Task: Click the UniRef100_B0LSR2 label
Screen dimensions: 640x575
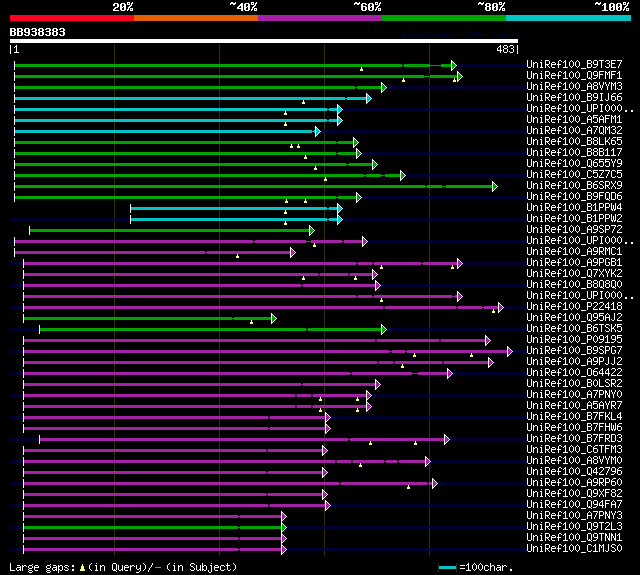Action: coord(574,384)
